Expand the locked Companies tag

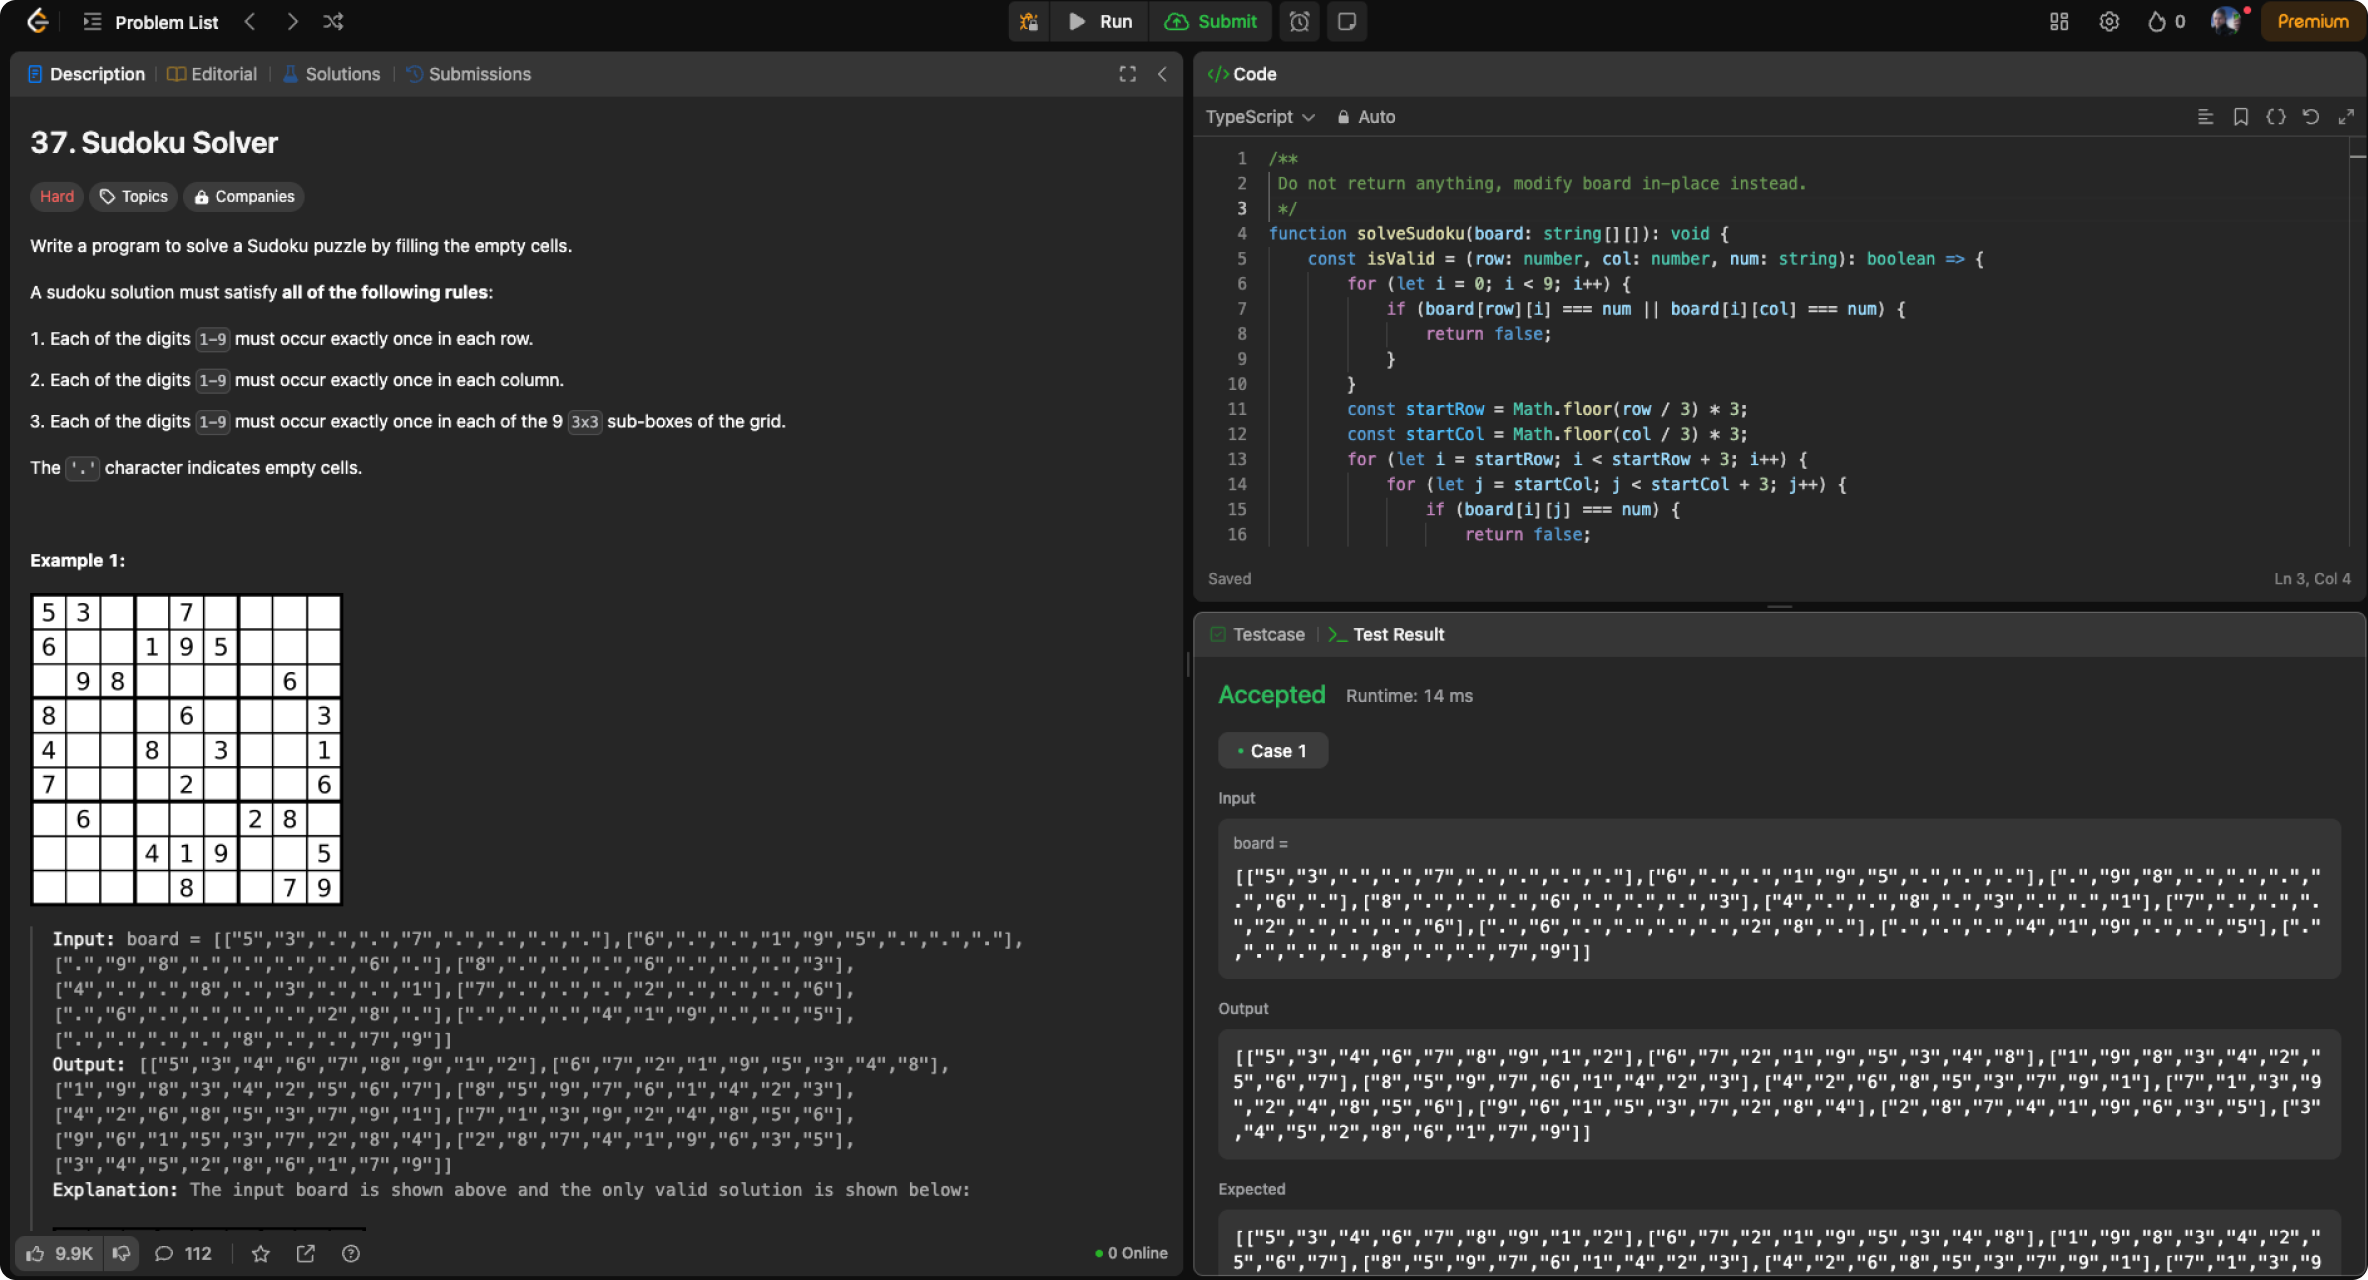(x=244, y=197)
